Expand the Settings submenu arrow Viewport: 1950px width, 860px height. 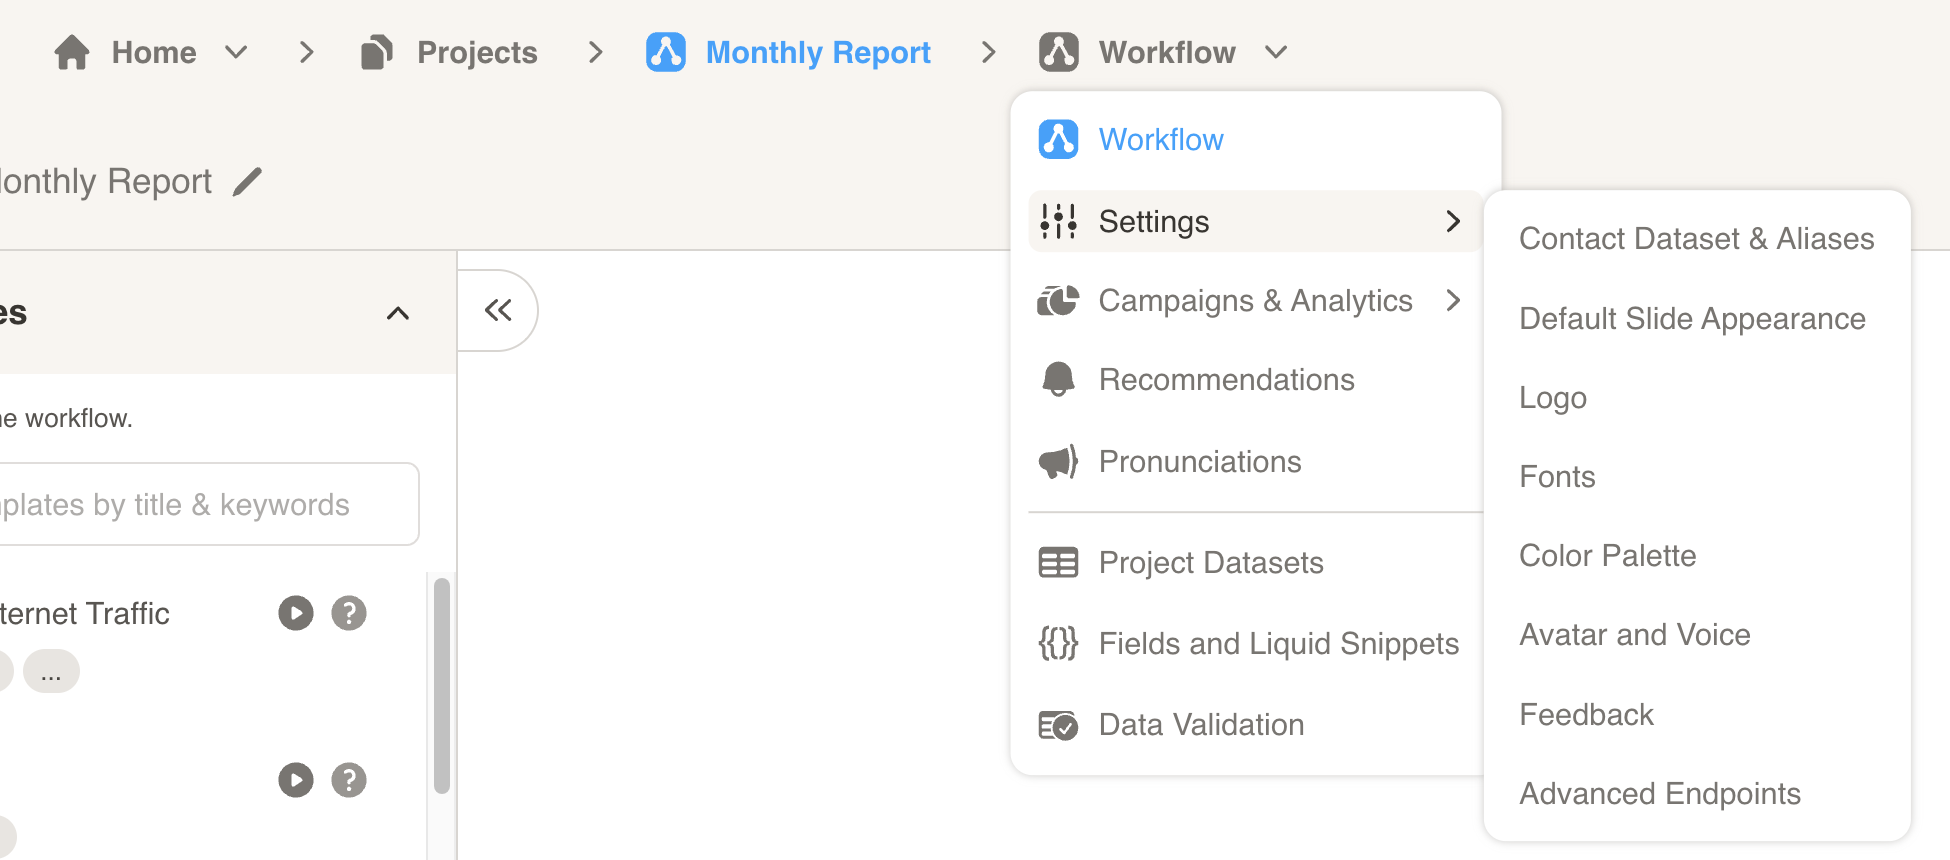coord(1454,221)
